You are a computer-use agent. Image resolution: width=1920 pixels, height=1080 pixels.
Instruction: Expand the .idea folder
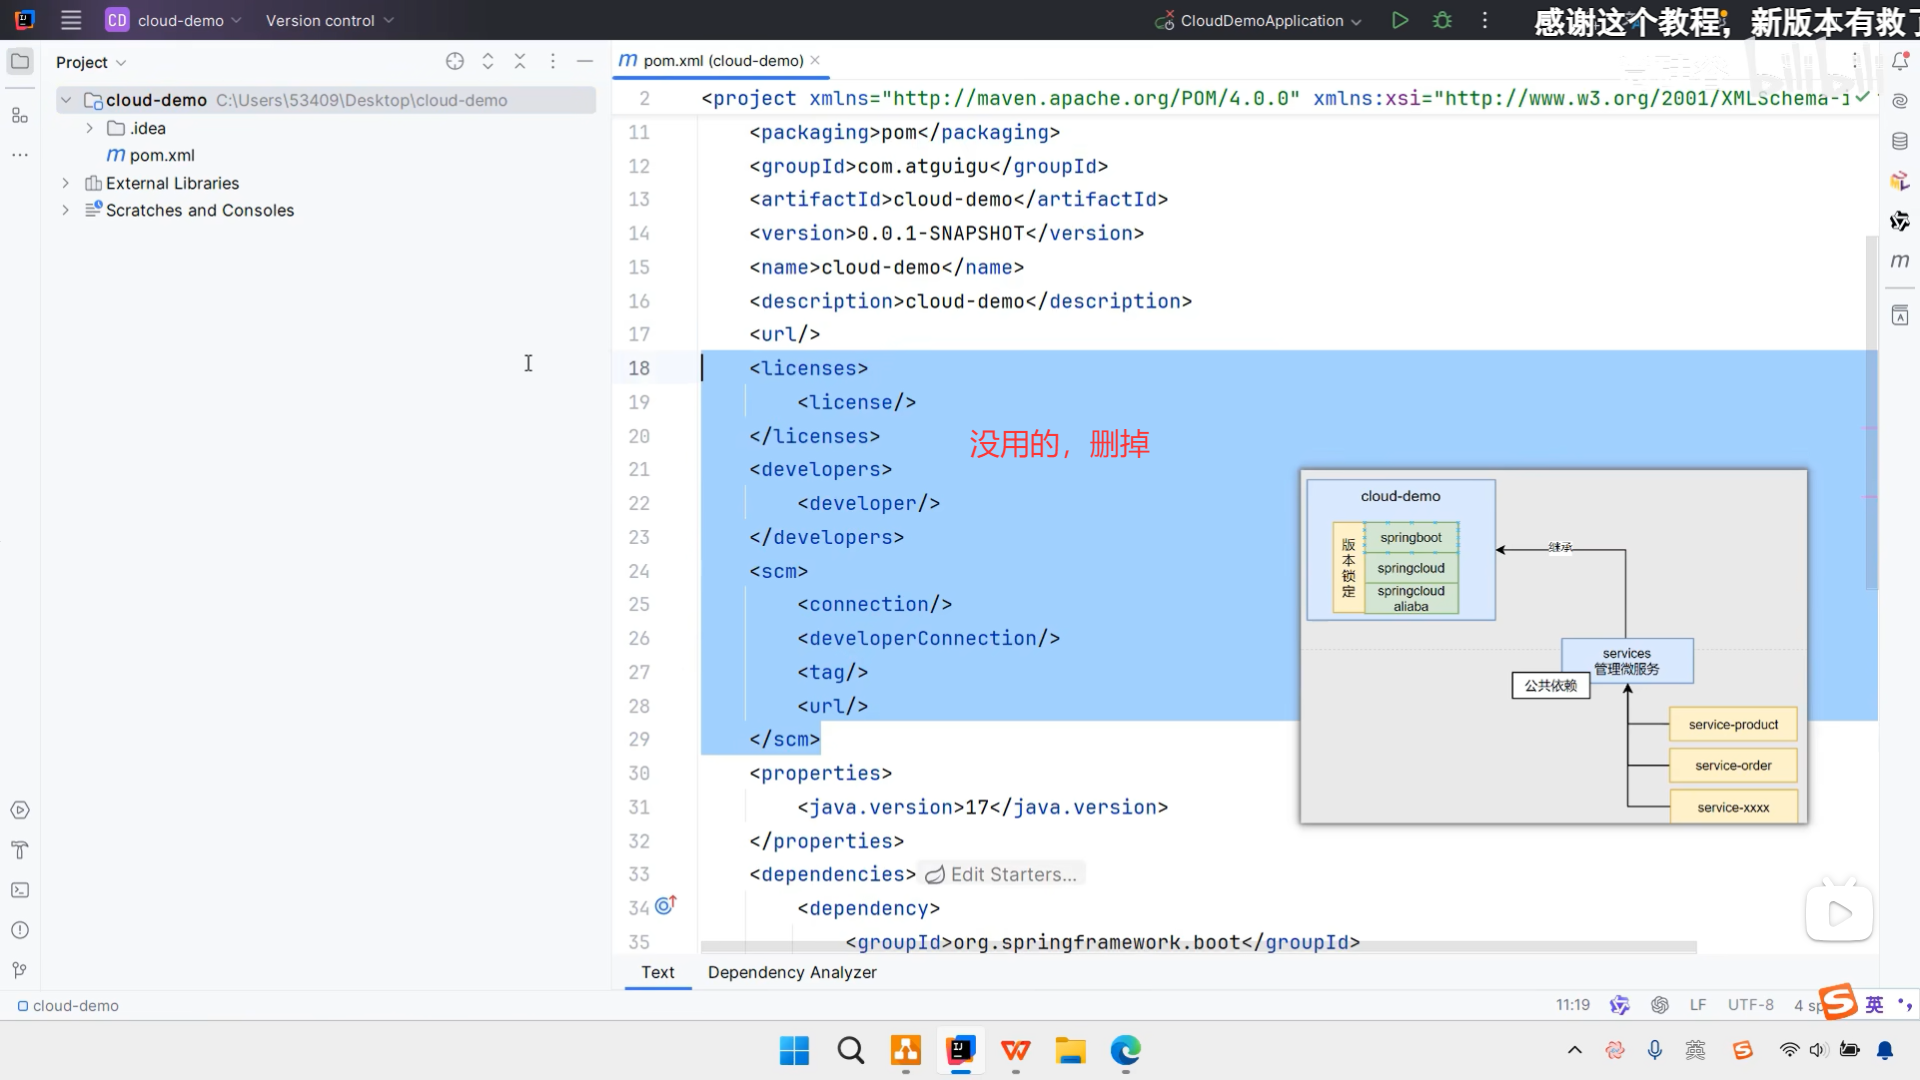pyautogui.click(x=90, y=128)
